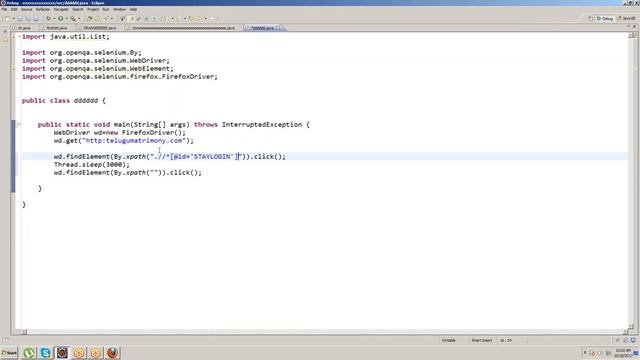Open the Window menu
640x360 pixels.
point(120,9)
